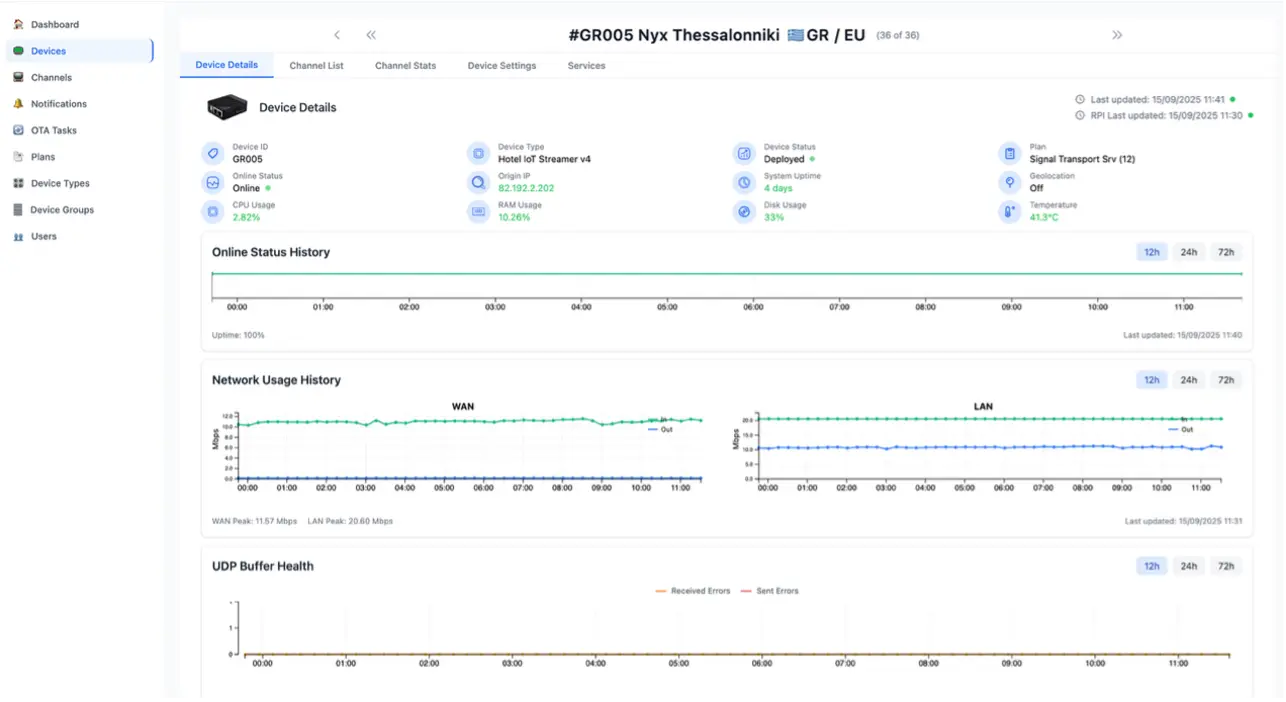The height and width of the screenshot is (702, 1286).
Task: Click the CPU Usage chip icon
Action: [212, 211]
